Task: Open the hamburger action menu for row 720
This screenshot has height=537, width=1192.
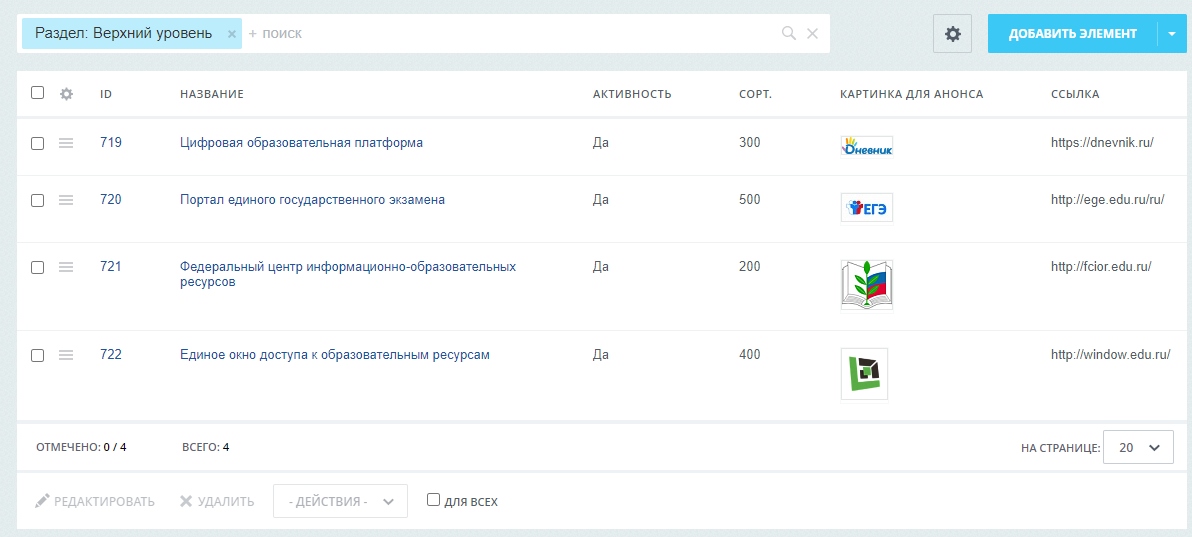Action: tap(66, 200)
